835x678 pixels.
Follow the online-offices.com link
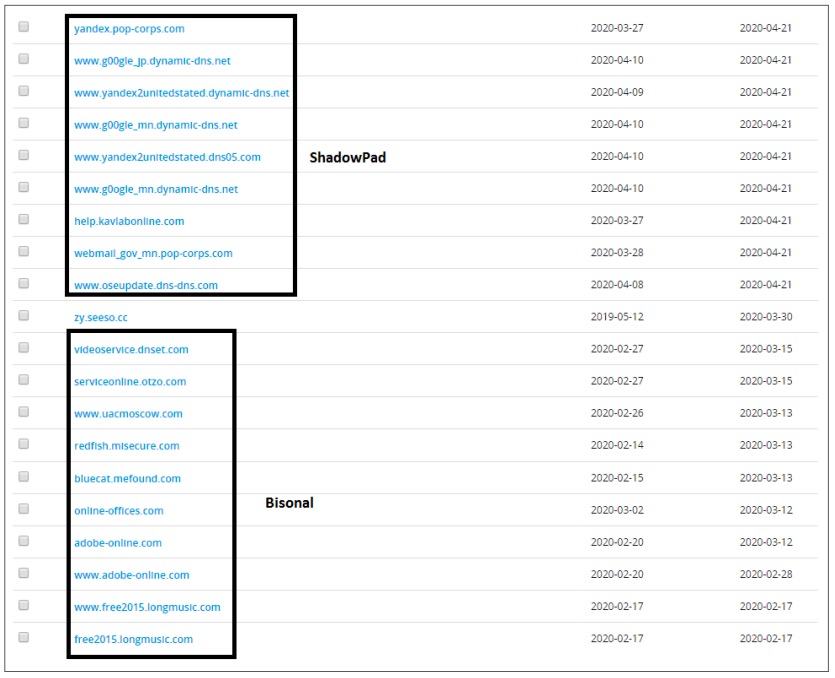click(x=119, y=511)
